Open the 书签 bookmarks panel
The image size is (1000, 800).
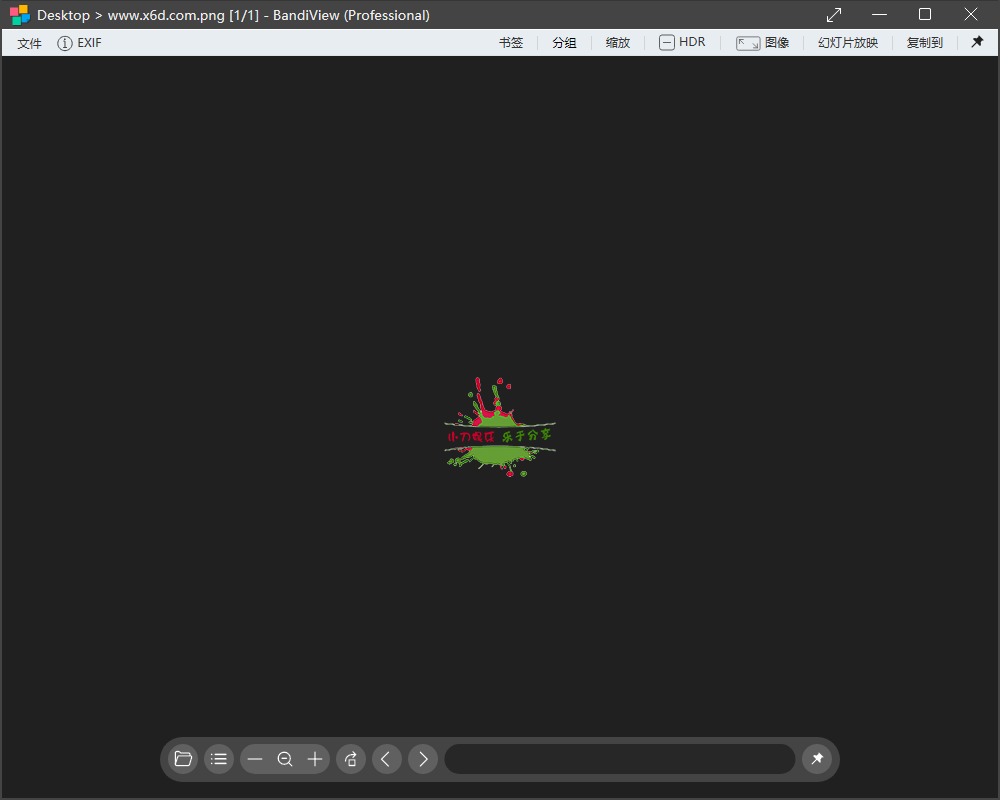point(511,42)
